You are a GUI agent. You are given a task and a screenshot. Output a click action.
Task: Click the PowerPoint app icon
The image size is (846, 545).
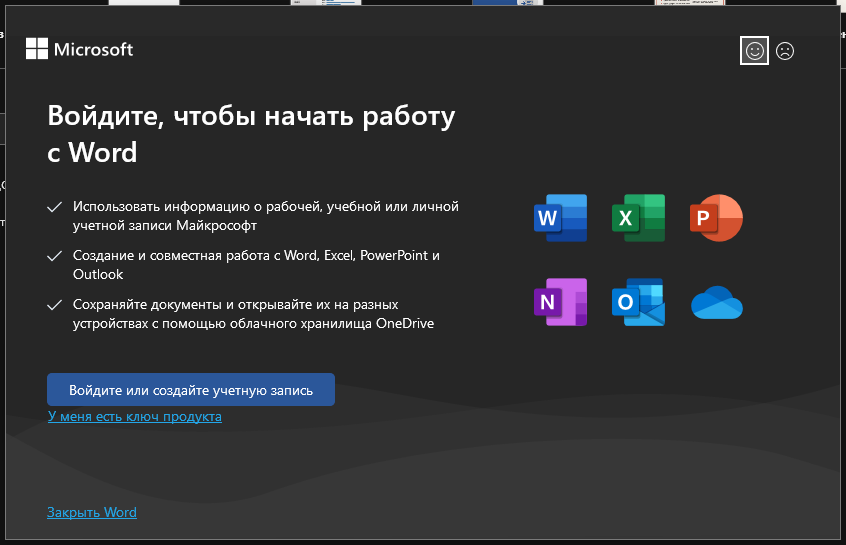[716, 217]
